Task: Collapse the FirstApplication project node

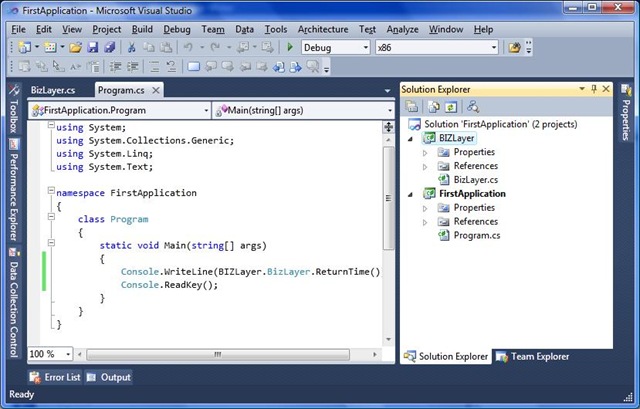Action: coord(411,194)
